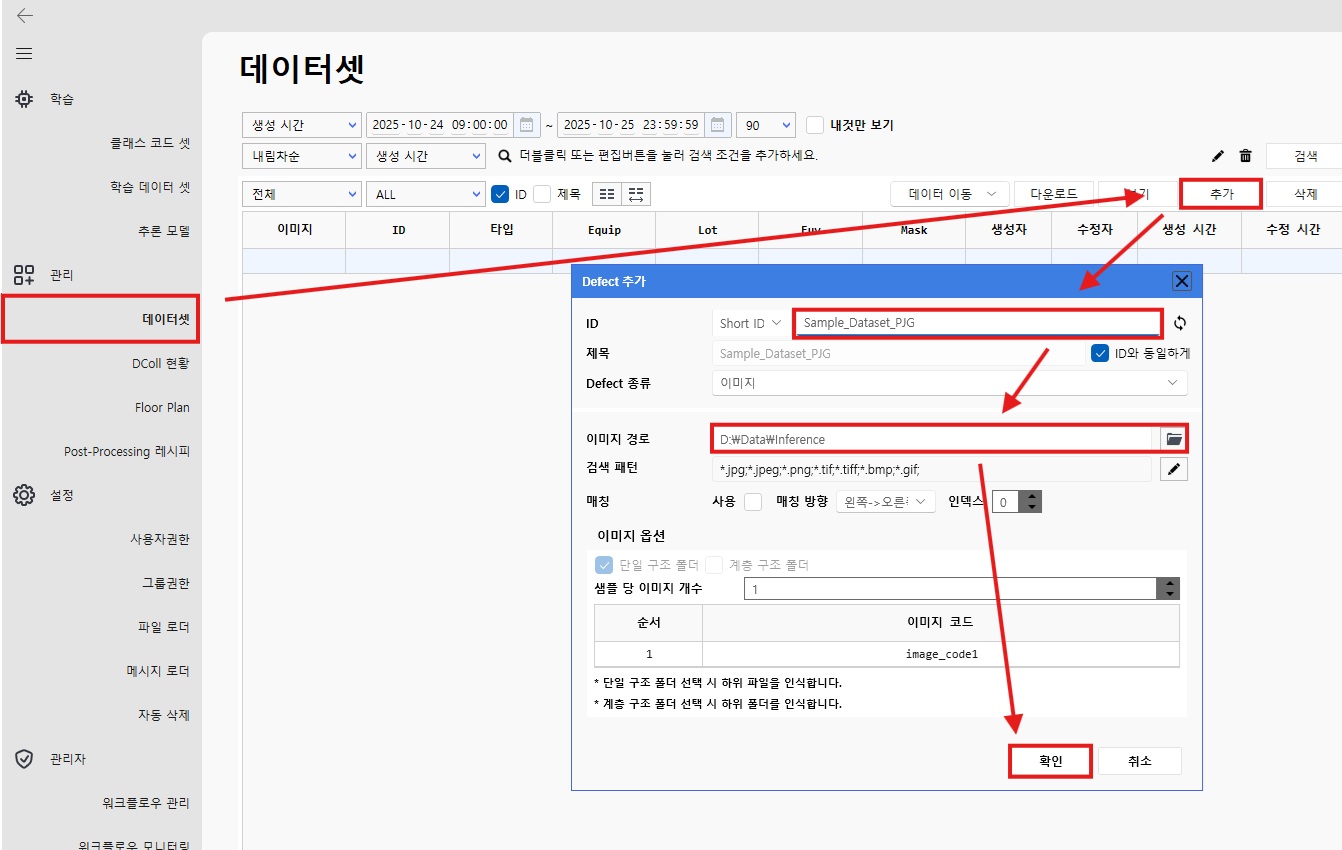Edit the 검색 패턴 using the pencil icon
The width and height of the screenshot is (1342, 850).
point(1174,468)
